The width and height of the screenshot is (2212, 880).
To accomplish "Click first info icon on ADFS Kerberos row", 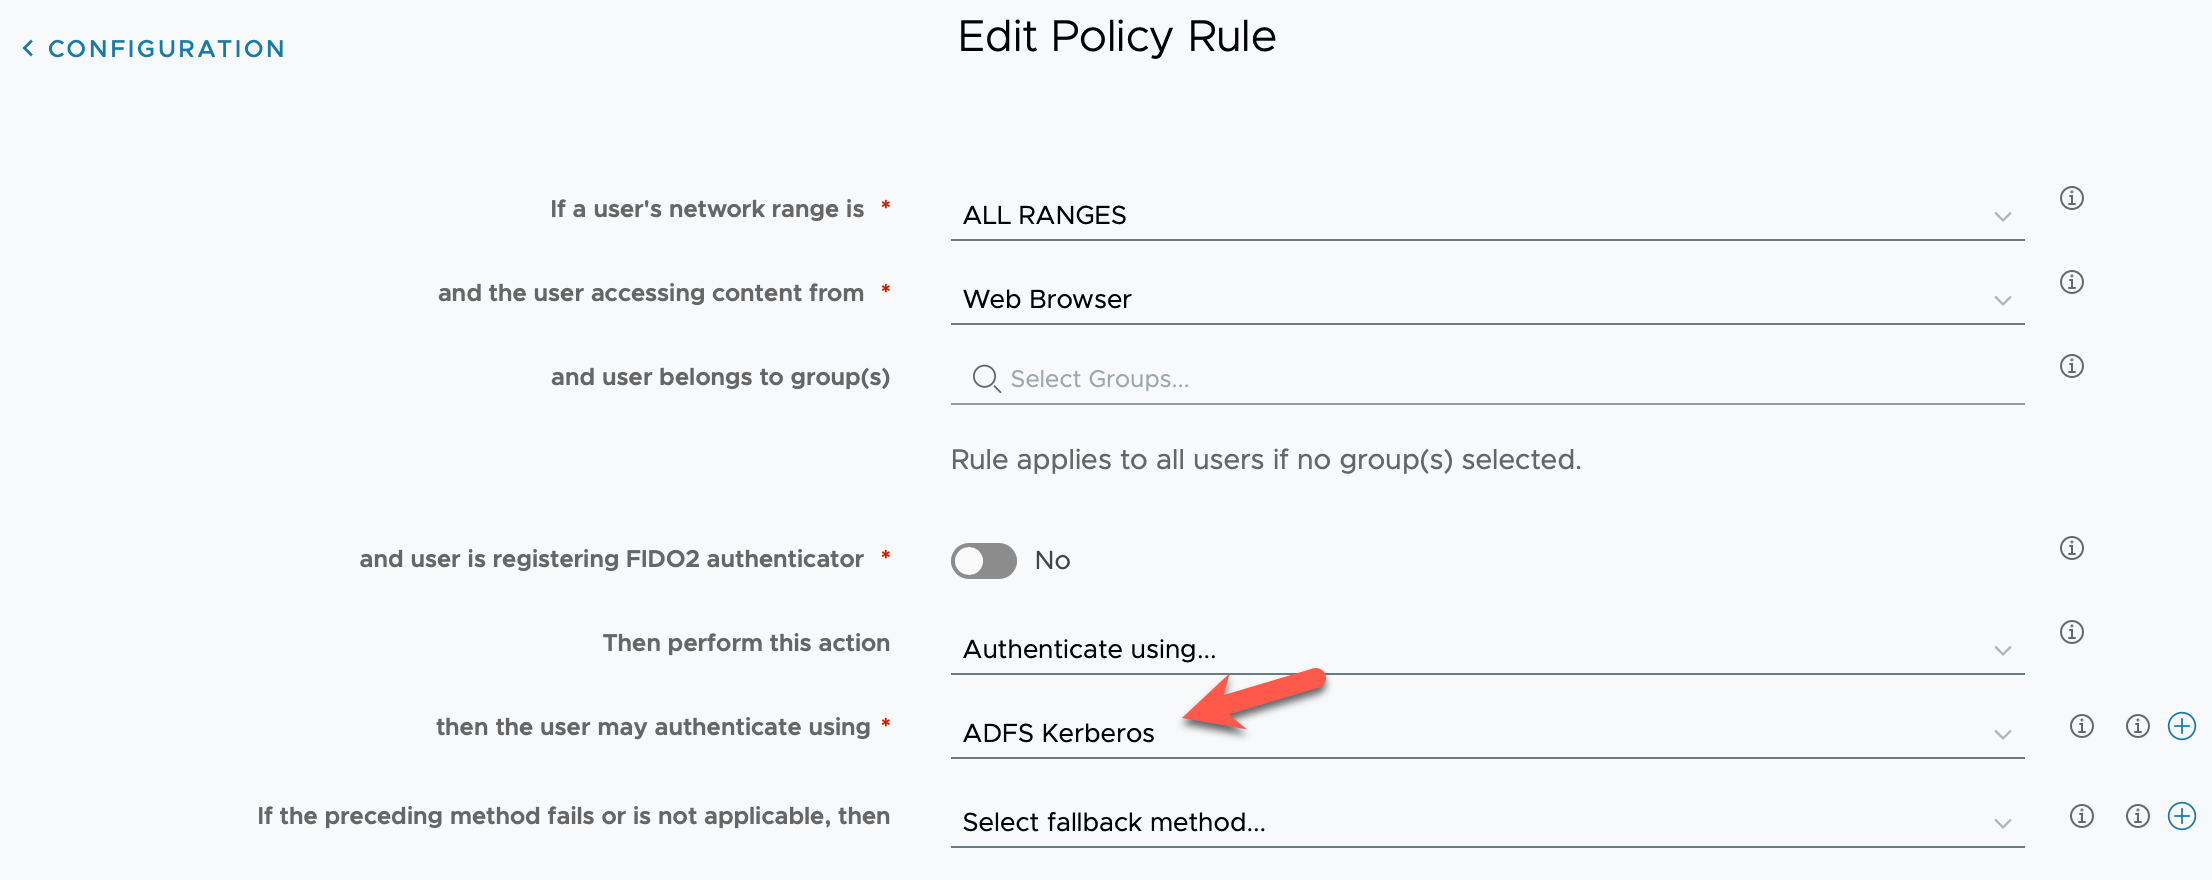I will click(2081, 726).
